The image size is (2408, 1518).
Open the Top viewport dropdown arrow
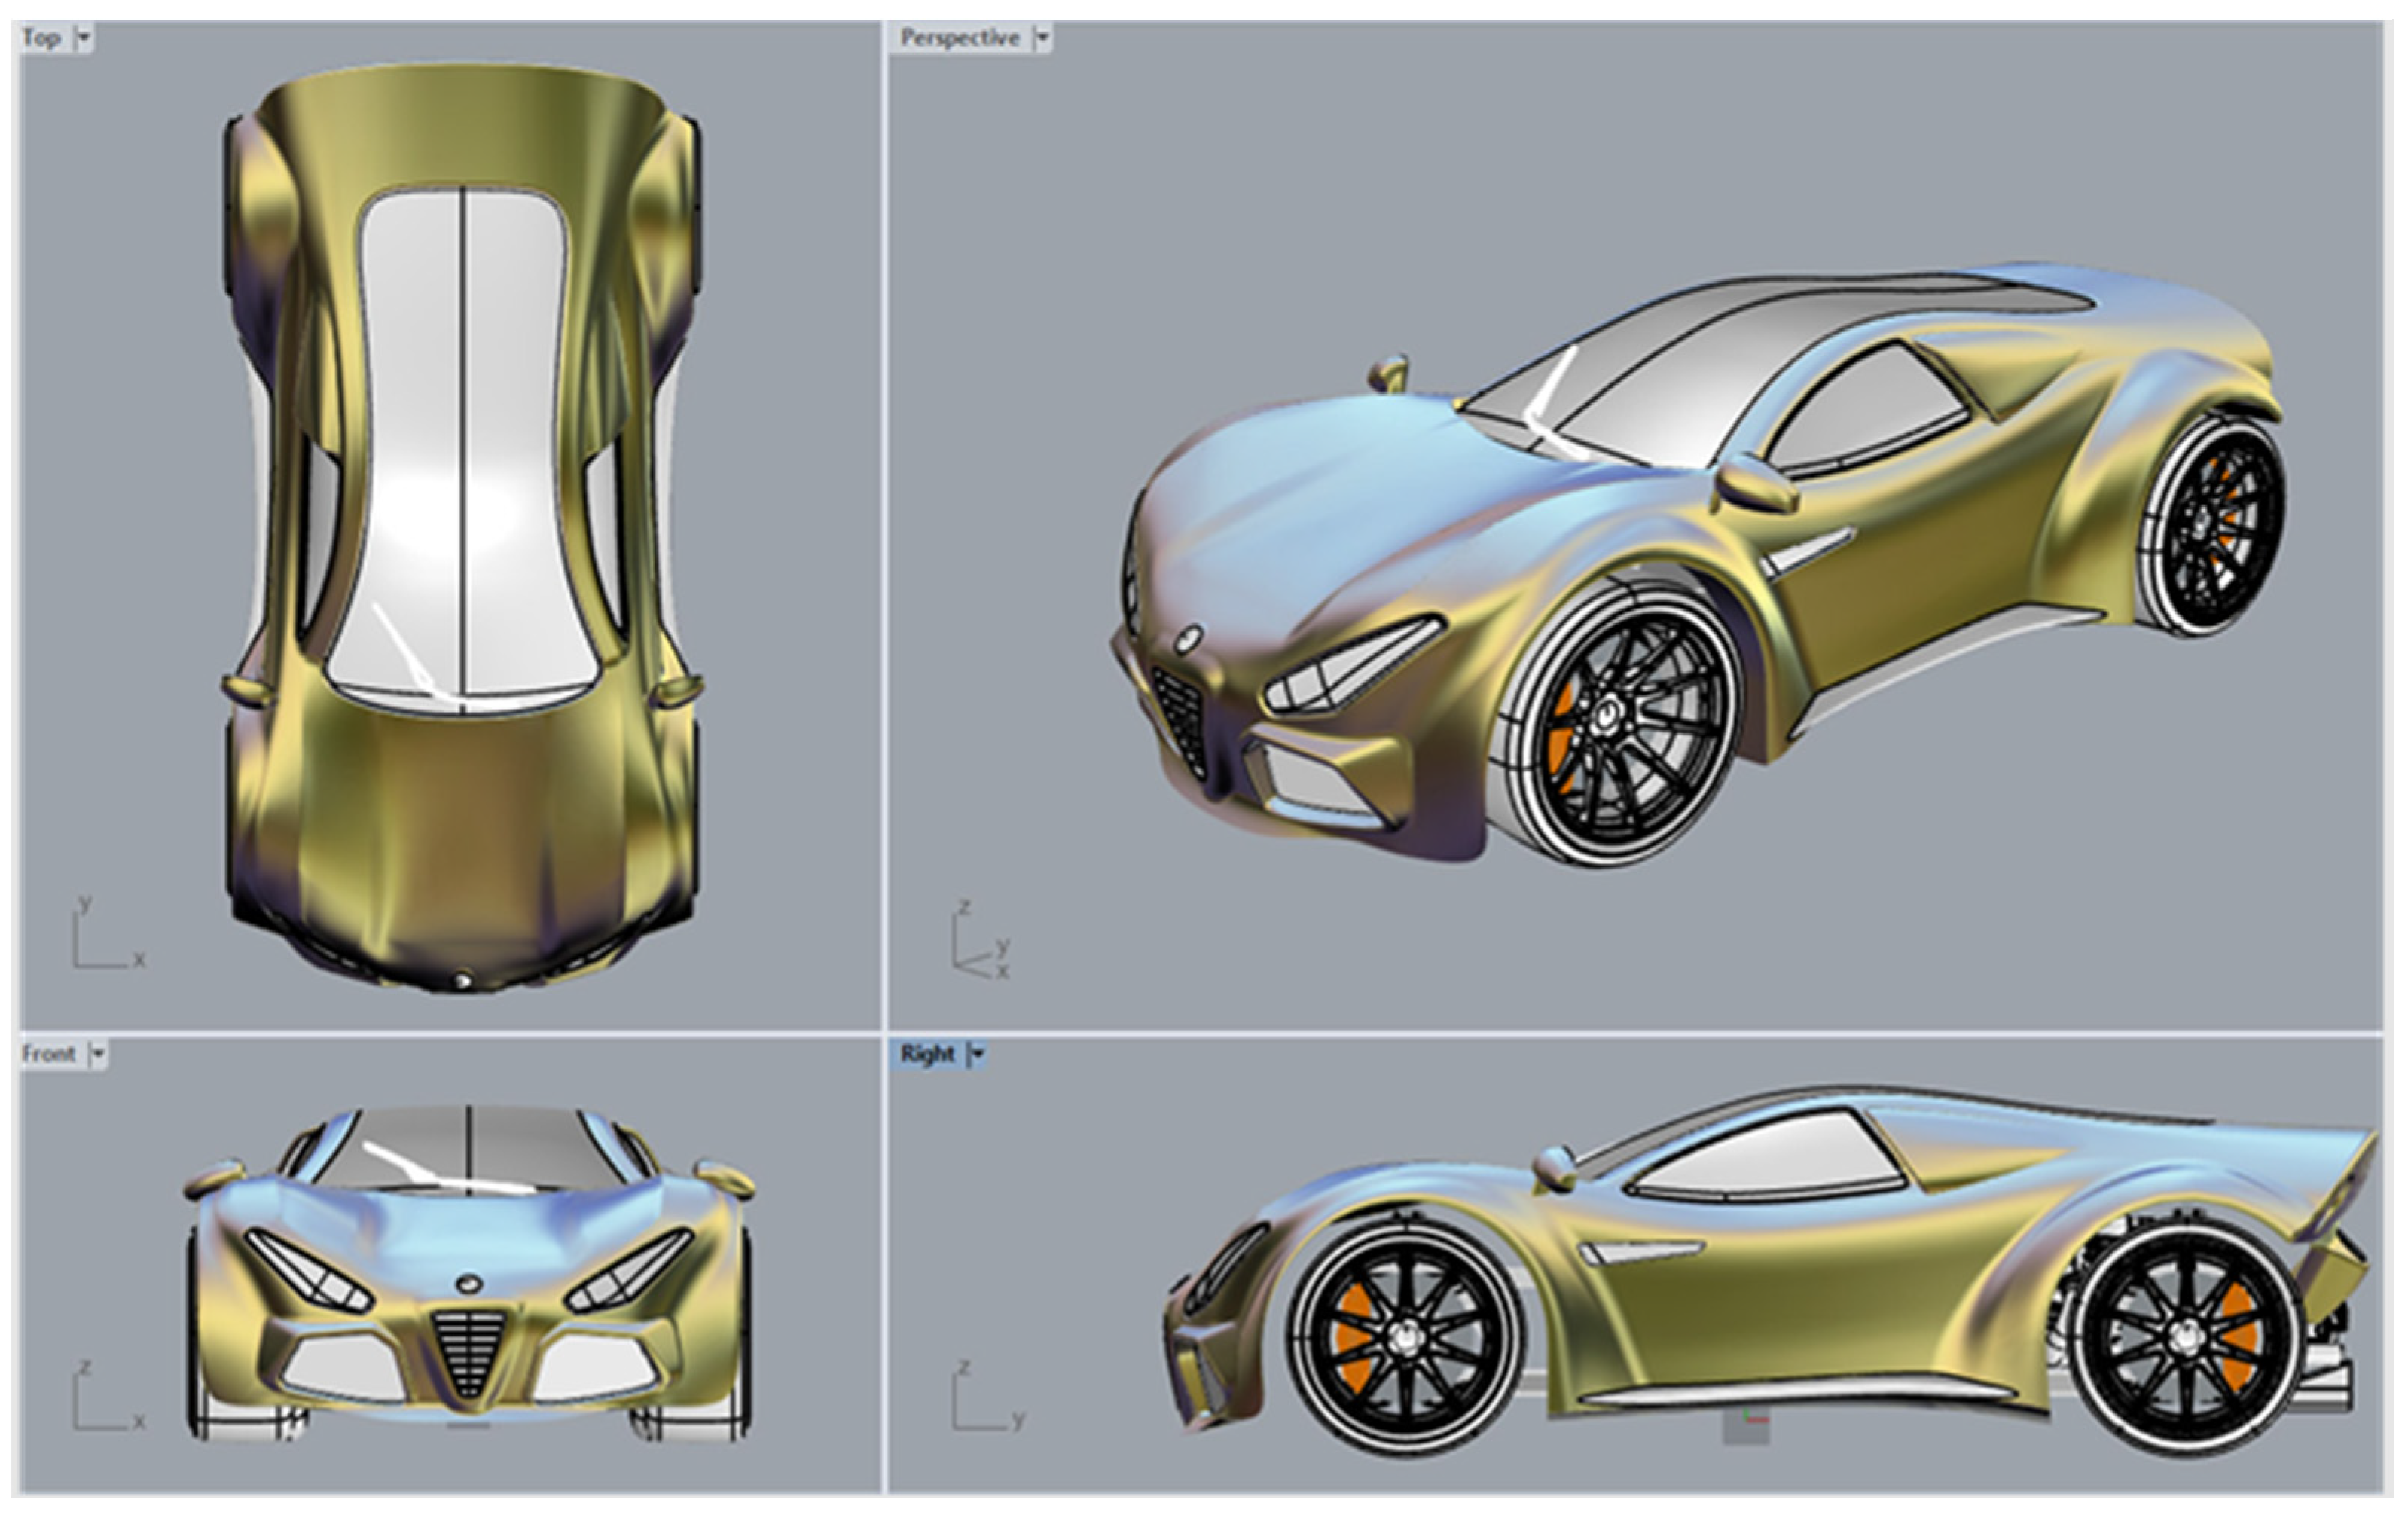[84, 38]
